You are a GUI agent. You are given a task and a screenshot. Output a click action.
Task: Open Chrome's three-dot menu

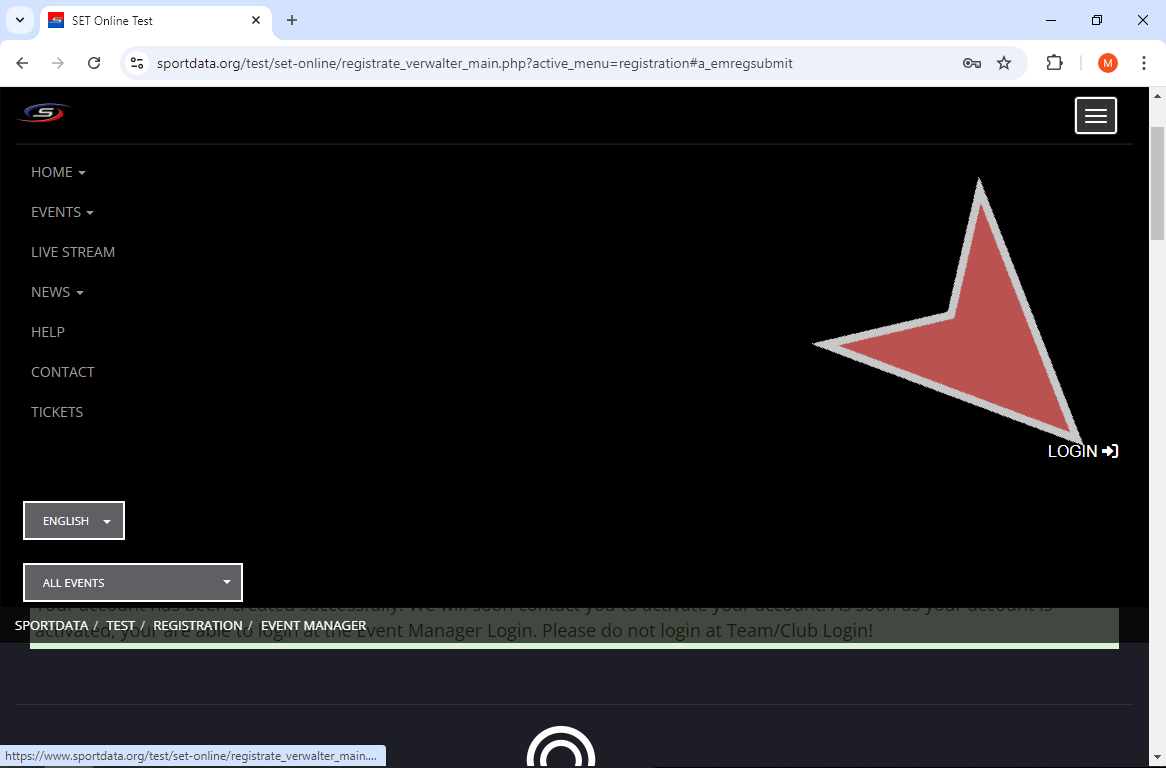(1144, 63)
